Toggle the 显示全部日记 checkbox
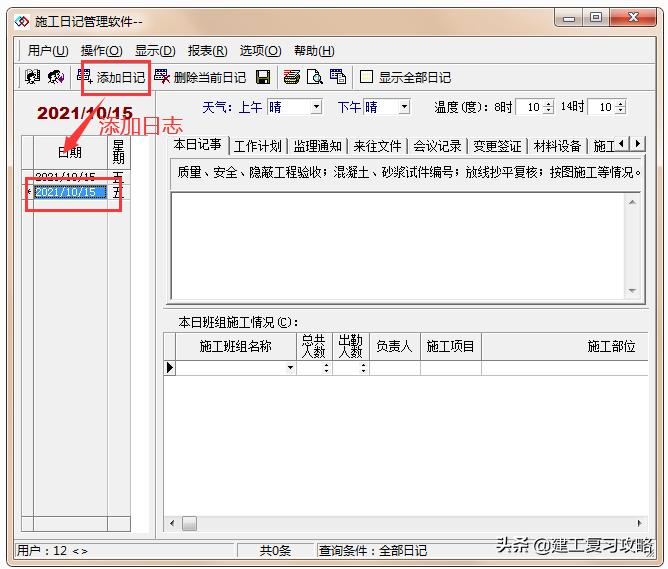 coord(366,77)
